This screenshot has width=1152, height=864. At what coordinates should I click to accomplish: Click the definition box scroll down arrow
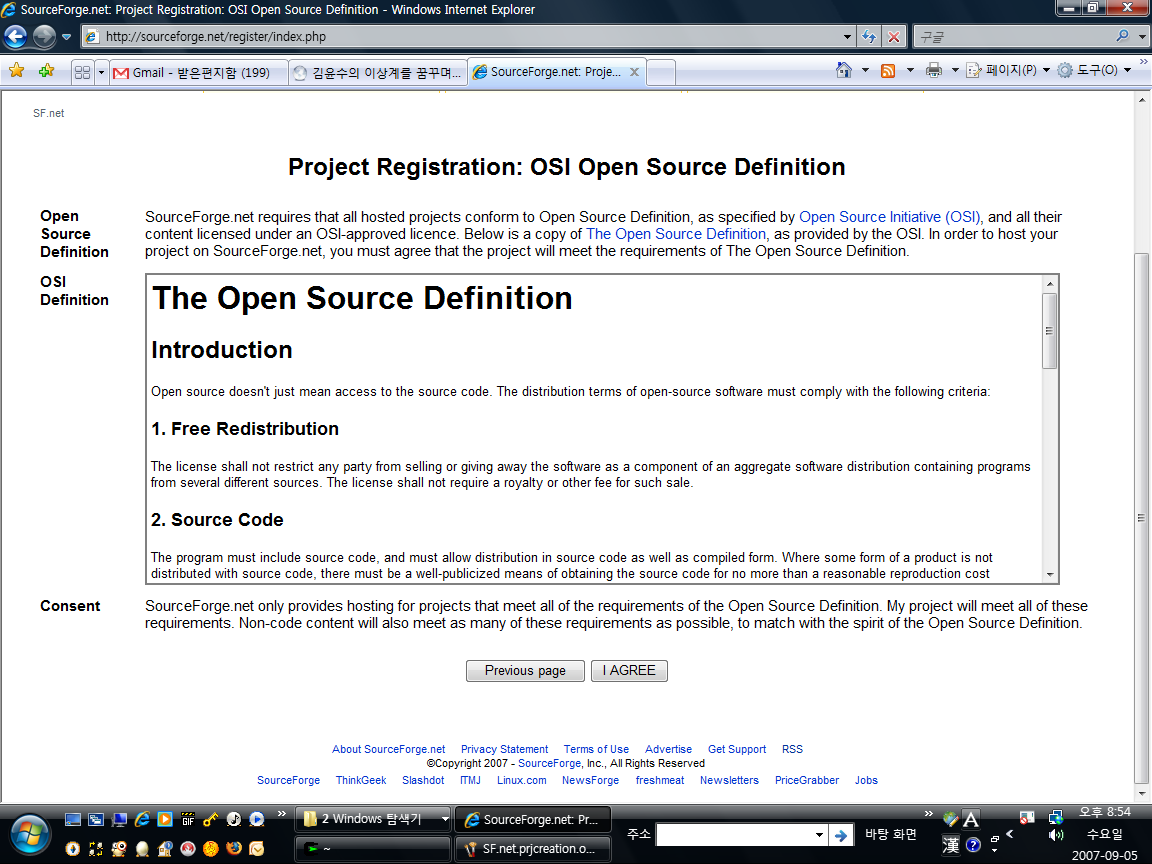pyautogui.click(x=1050, y=575)
